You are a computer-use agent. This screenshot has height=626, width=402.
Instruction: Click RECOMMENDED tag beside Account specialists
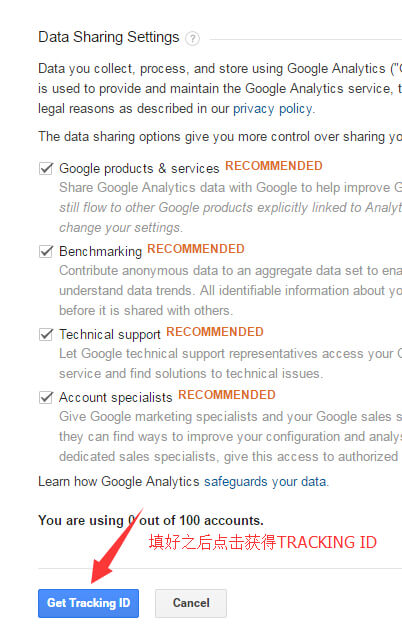point(227,395)
